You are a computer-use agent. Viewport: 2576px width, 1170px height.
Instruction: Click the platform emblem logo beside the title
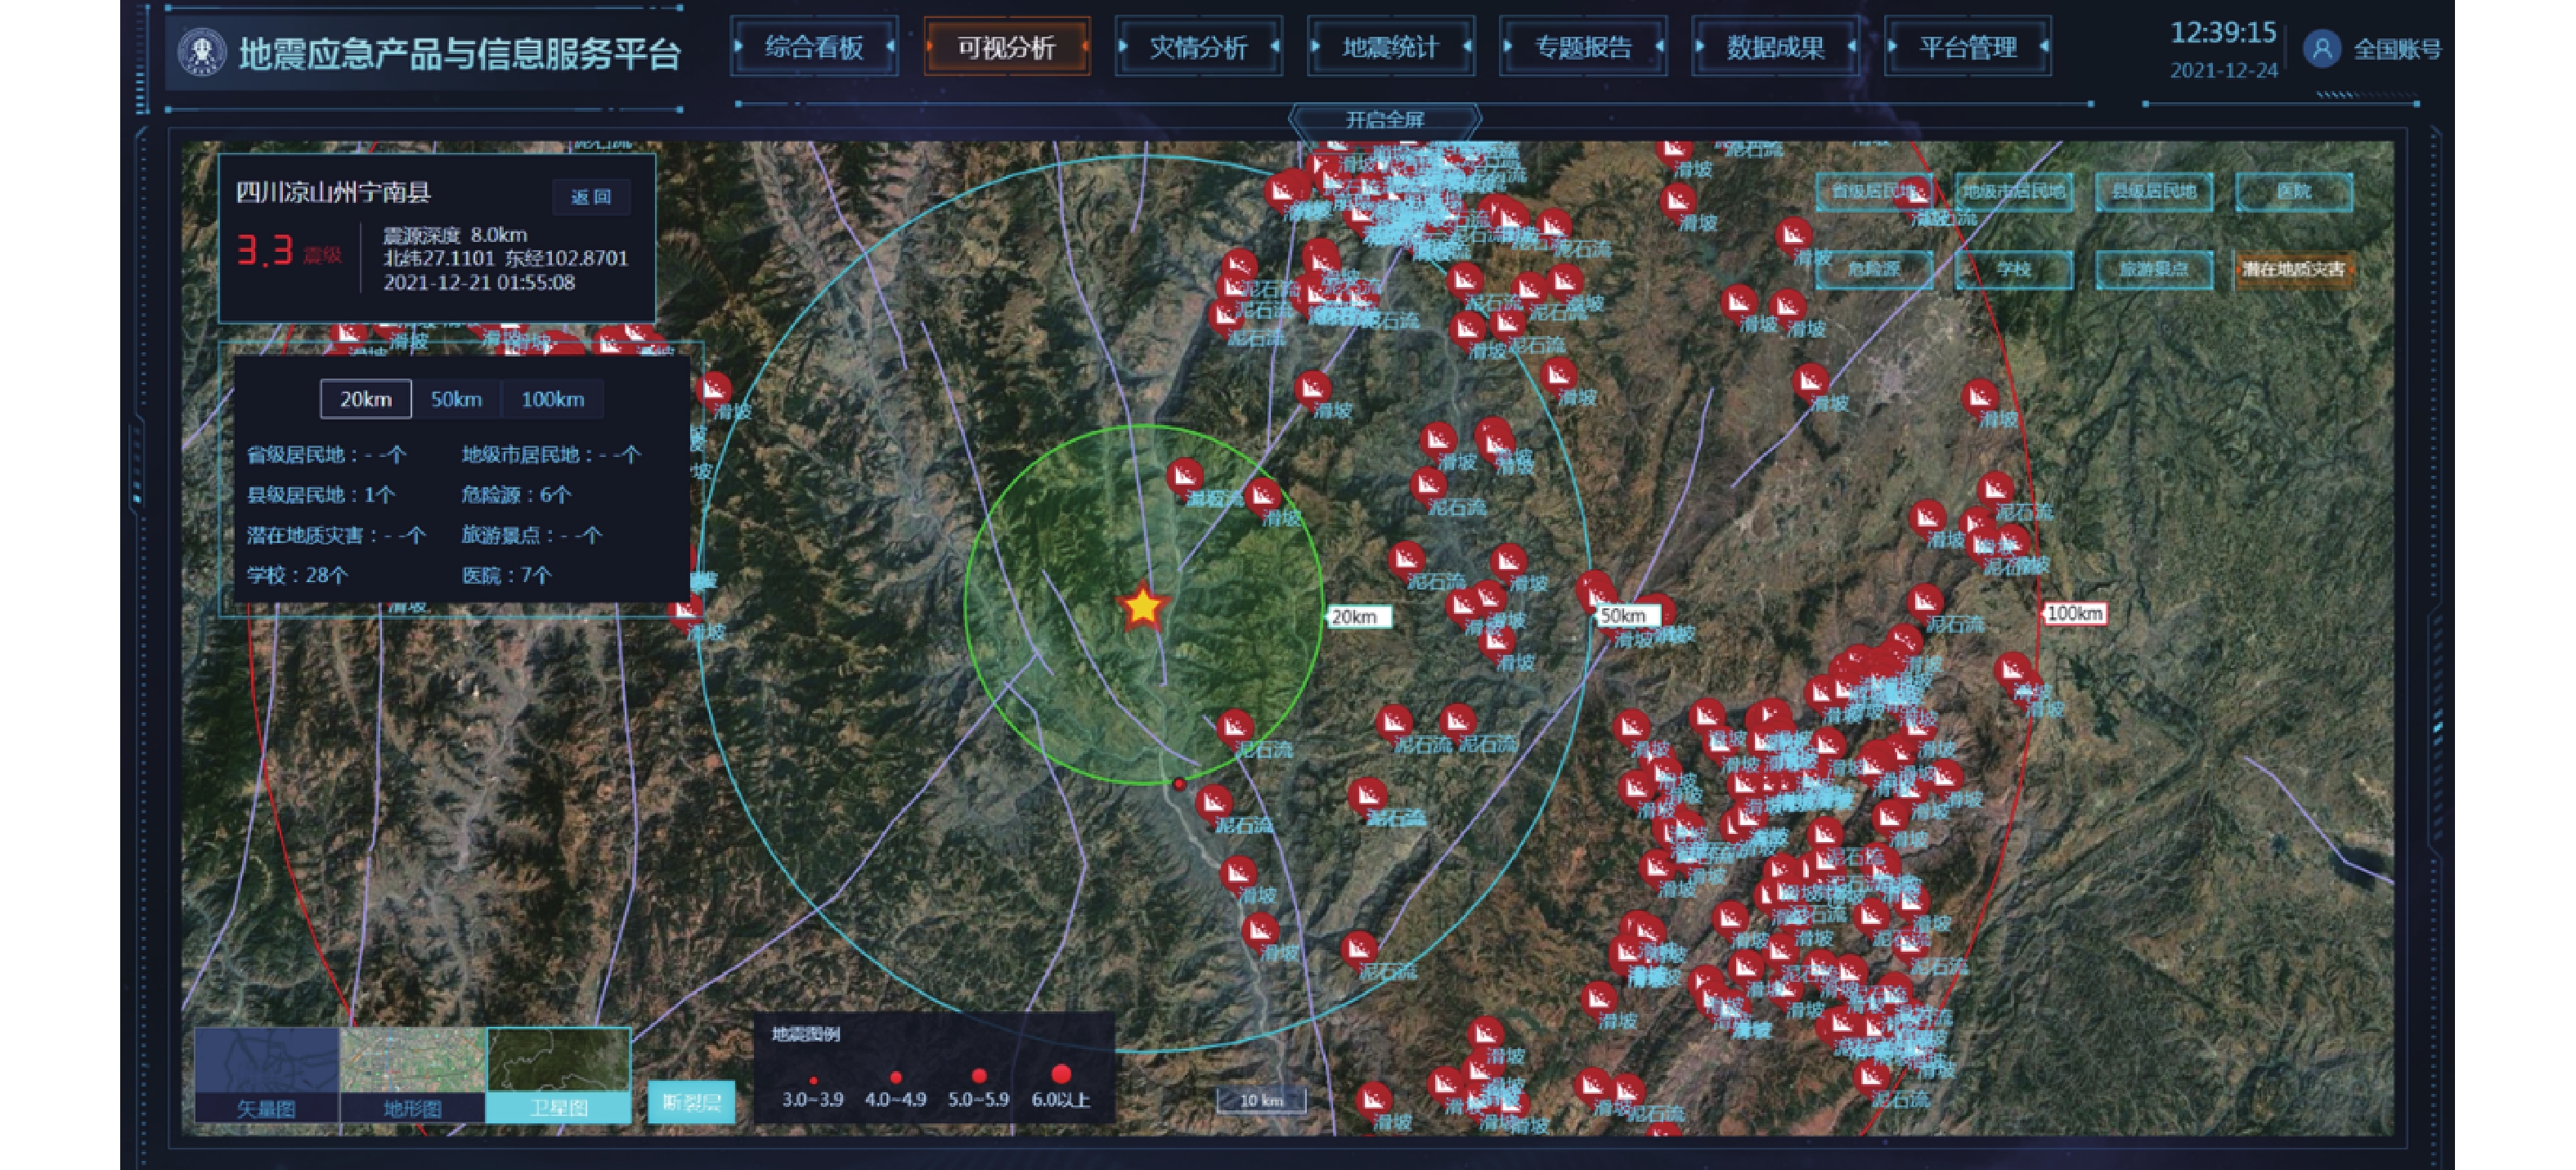tap(202, 52)
